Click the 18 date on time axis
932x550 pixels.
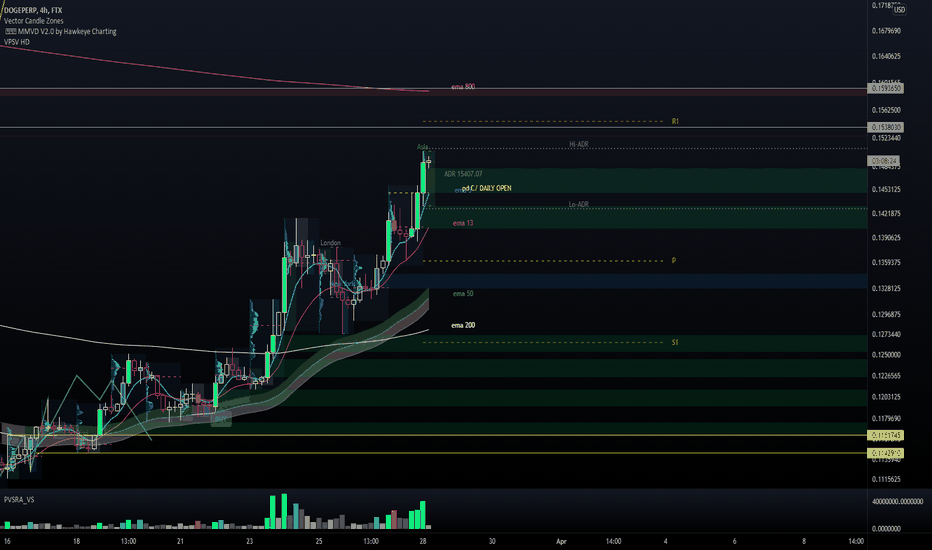click(x=76, y=542)
